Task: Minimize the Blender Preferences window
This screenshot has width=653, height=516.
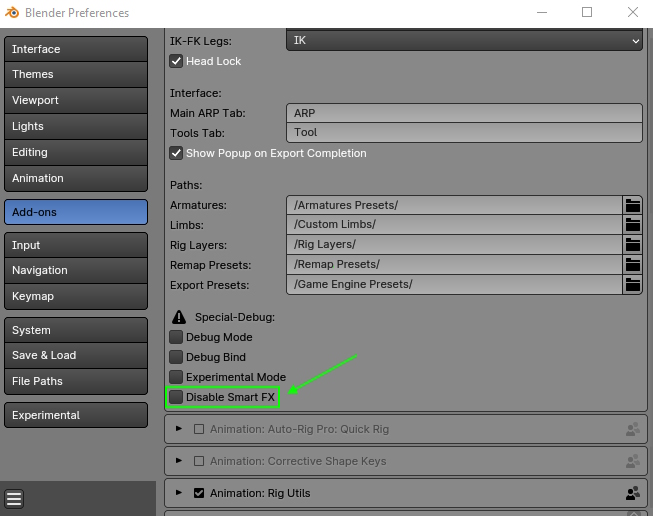Action: 542,12
